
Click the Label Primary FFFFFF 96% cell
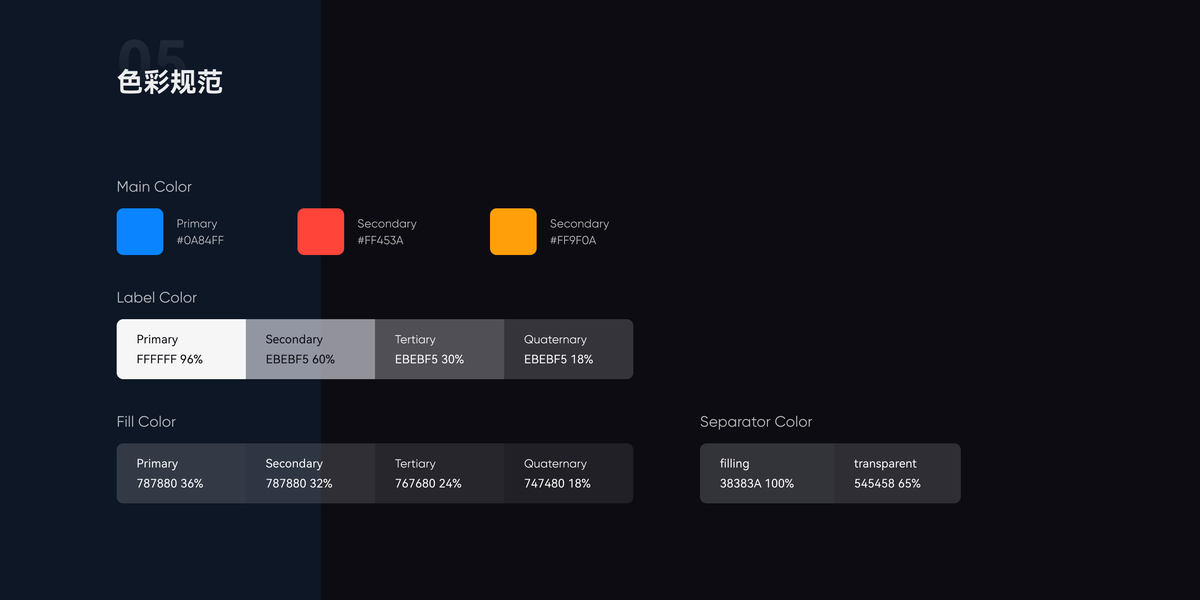[x=181, y=349]
